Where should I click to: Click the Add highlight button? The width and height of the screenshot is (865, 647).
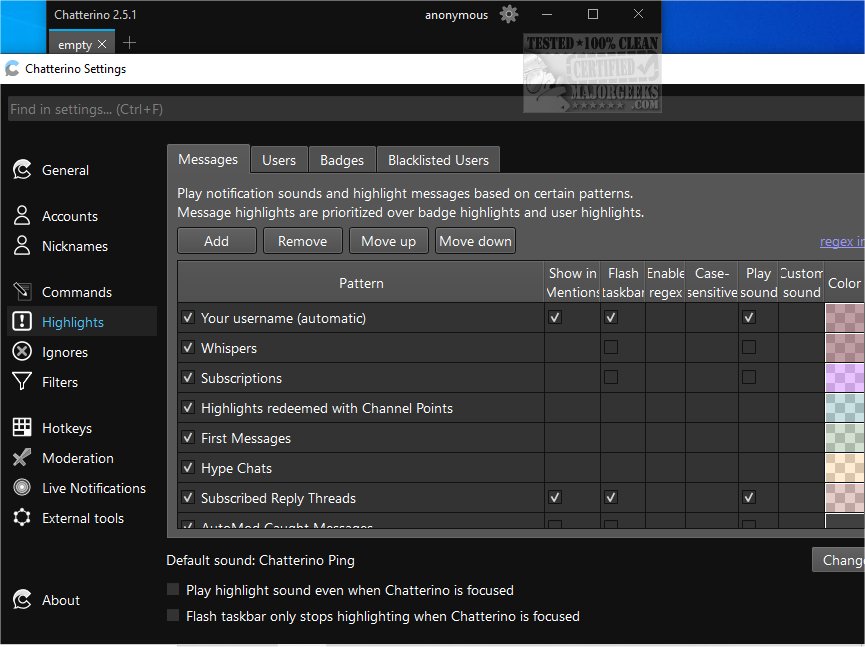point(217,241)
